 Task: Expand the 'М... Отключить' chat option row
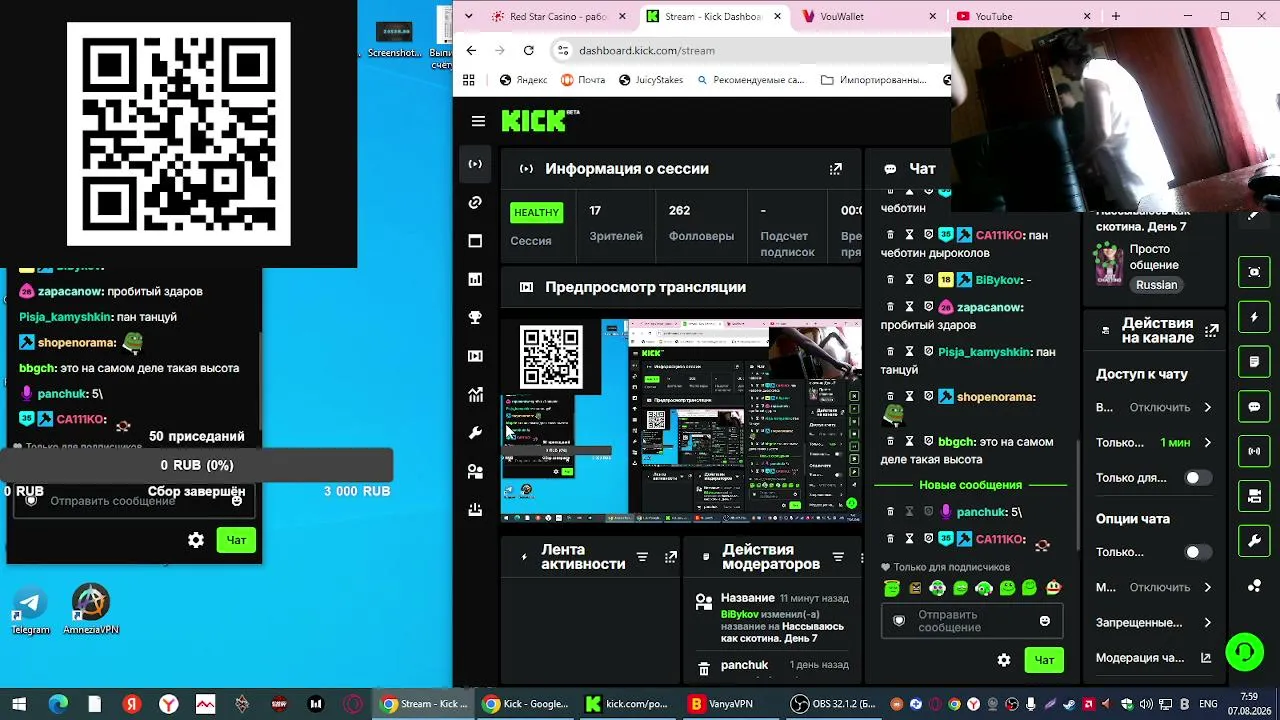1155,588
